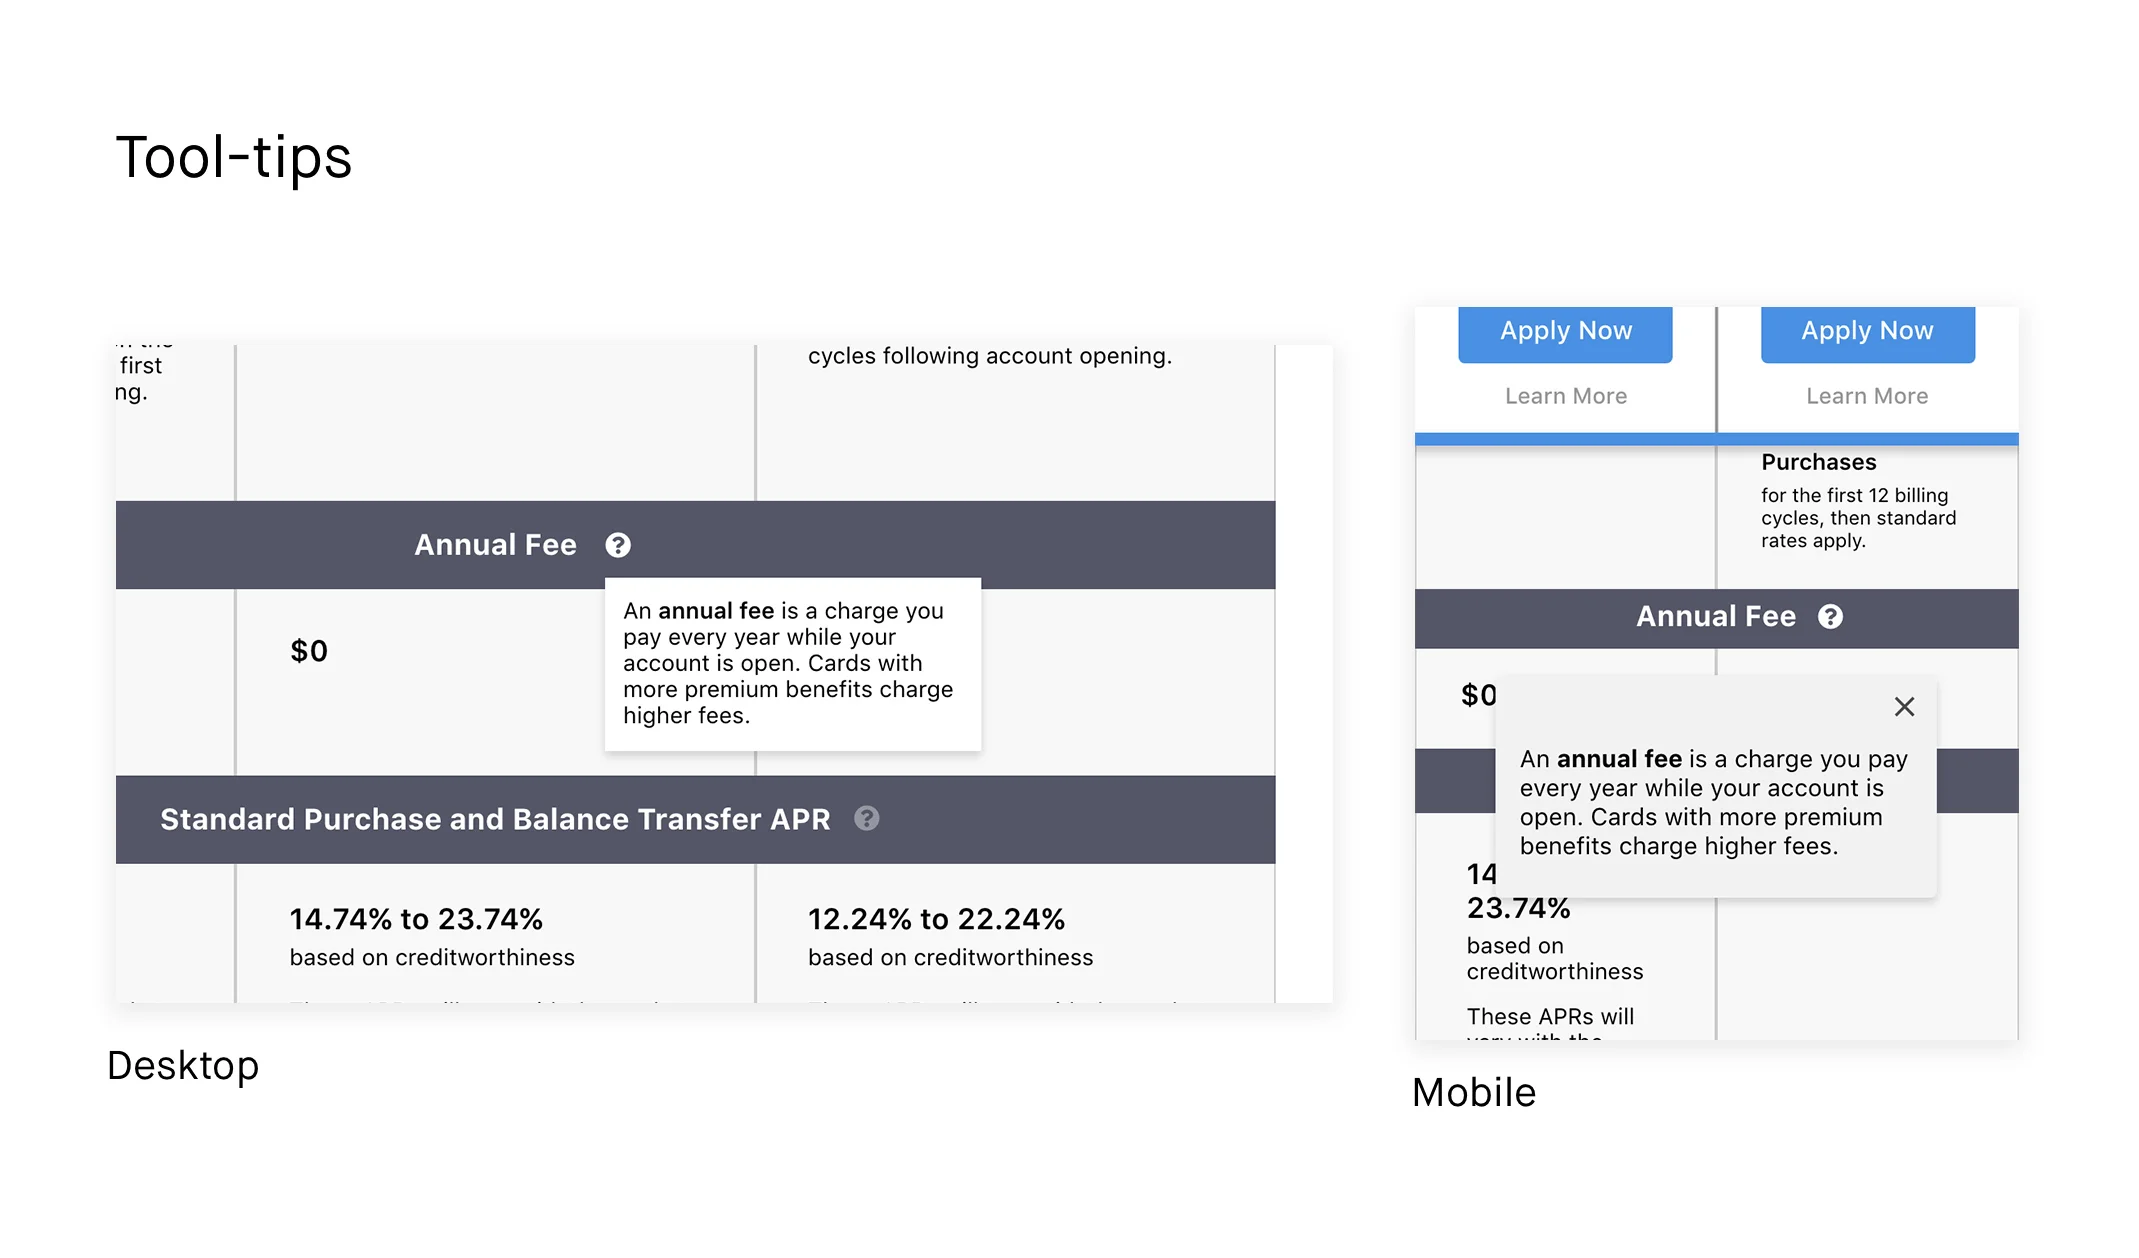Select the 12.24% to 22.24% rate
The image size is (2139, 1258).
coord(936,919)
